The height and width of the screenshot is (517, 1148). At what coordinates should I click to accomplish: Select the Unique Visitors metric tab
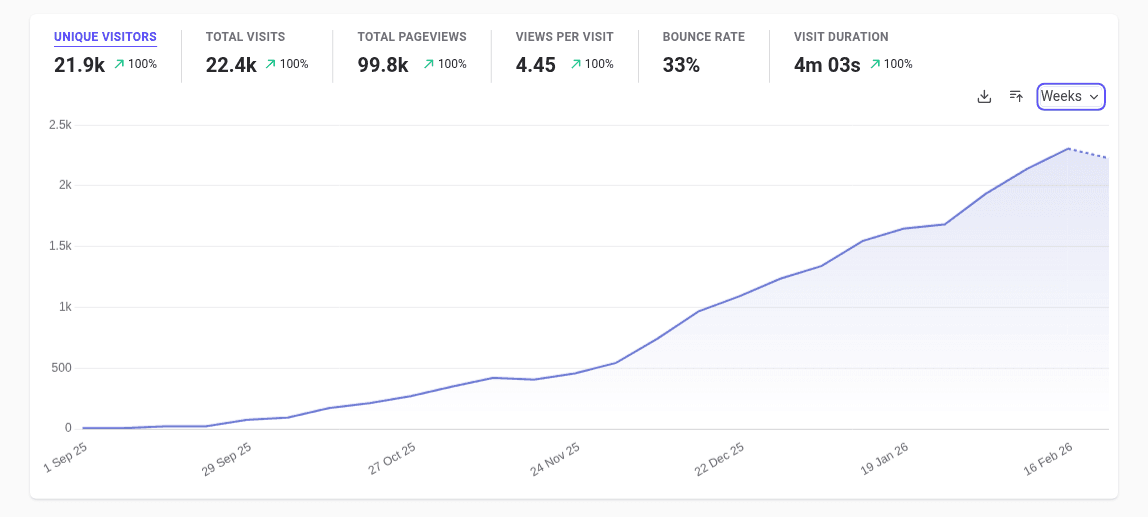coord(105,37)
